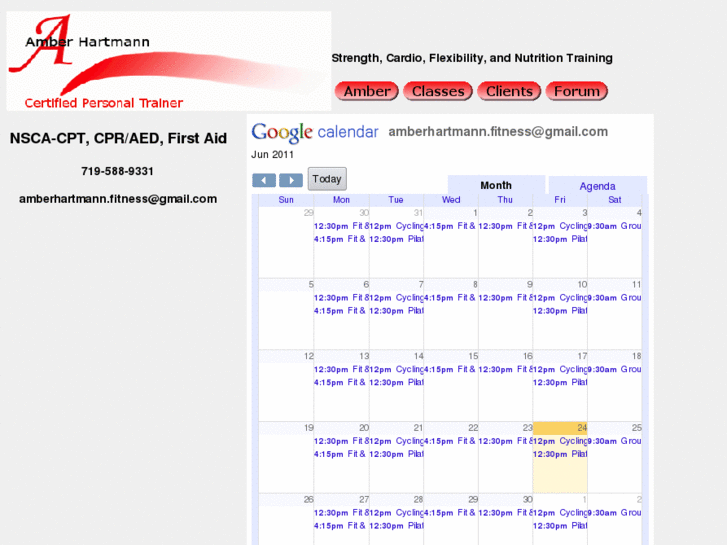727x545 pixels.
Task: Open June 10 12:30pm Pilates event
Action: [x=560, y=311]
